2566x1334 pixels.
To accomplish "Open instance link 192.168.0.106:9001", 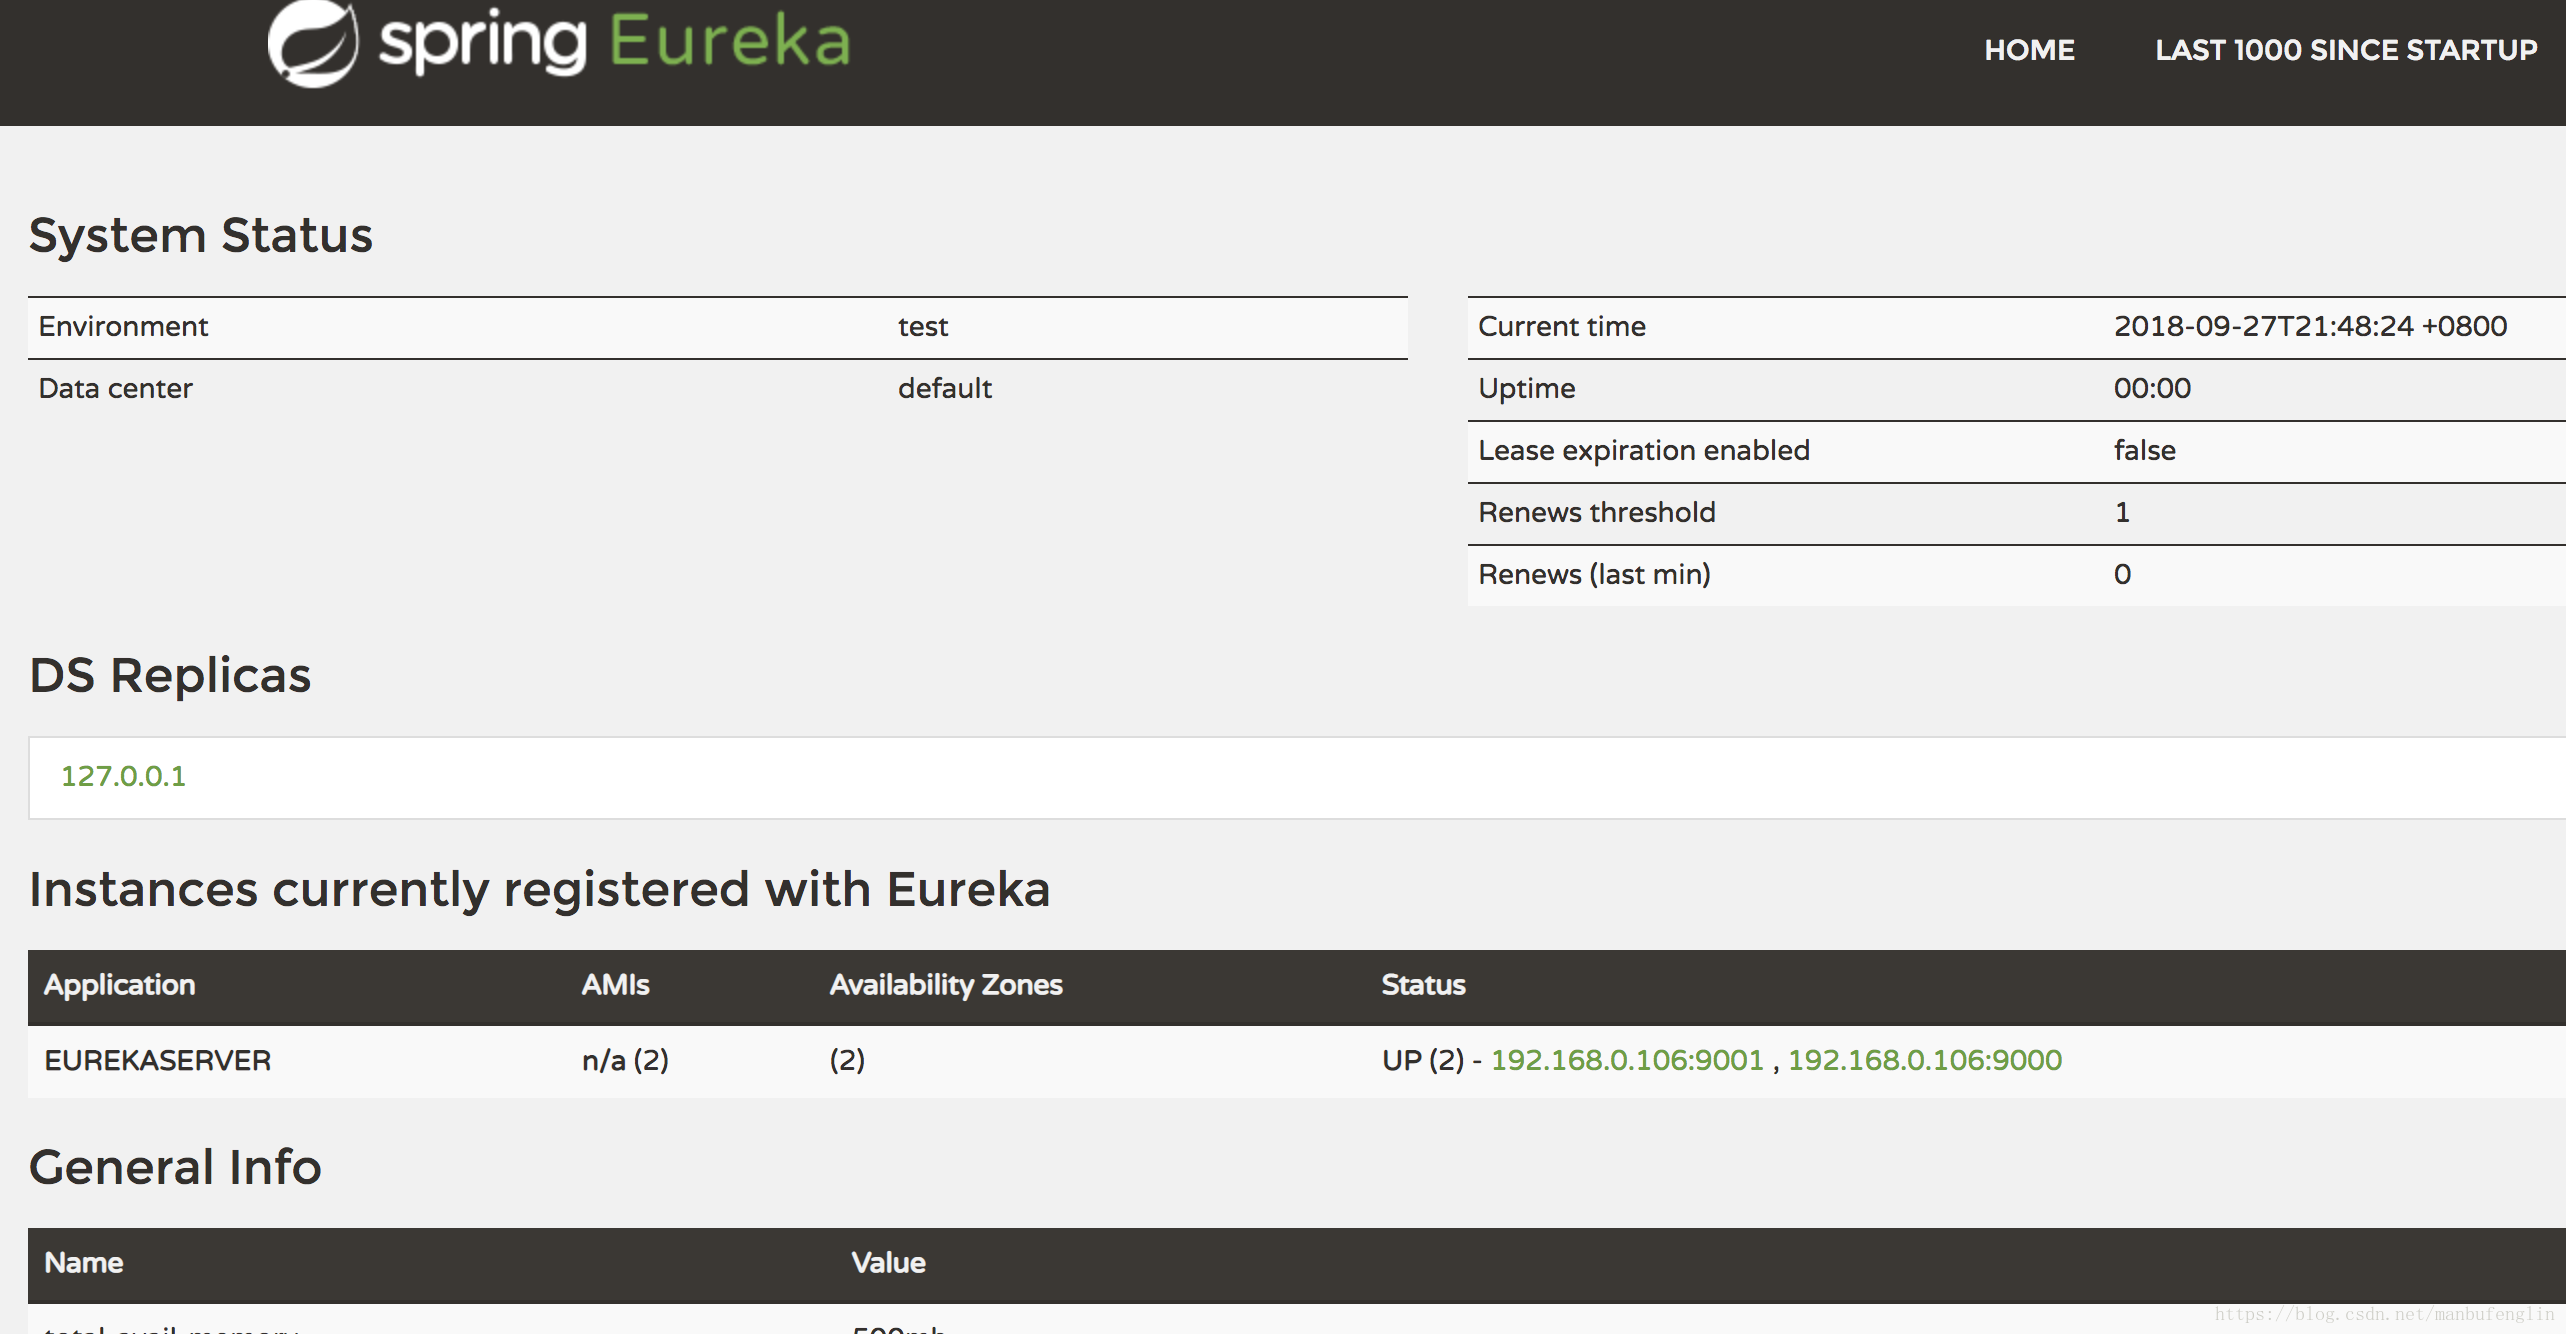I will click(1627, 1060).
